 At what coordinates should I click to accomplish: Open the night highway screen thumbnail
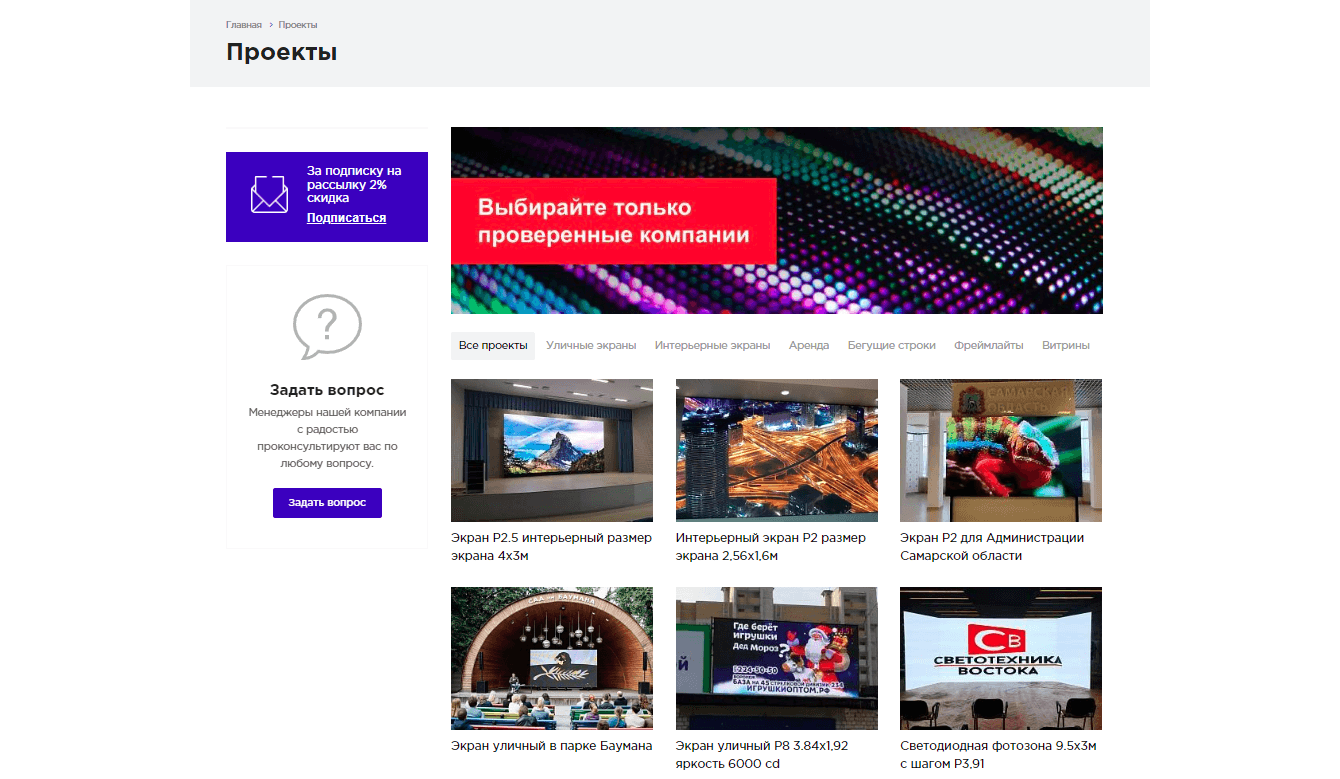776,450
